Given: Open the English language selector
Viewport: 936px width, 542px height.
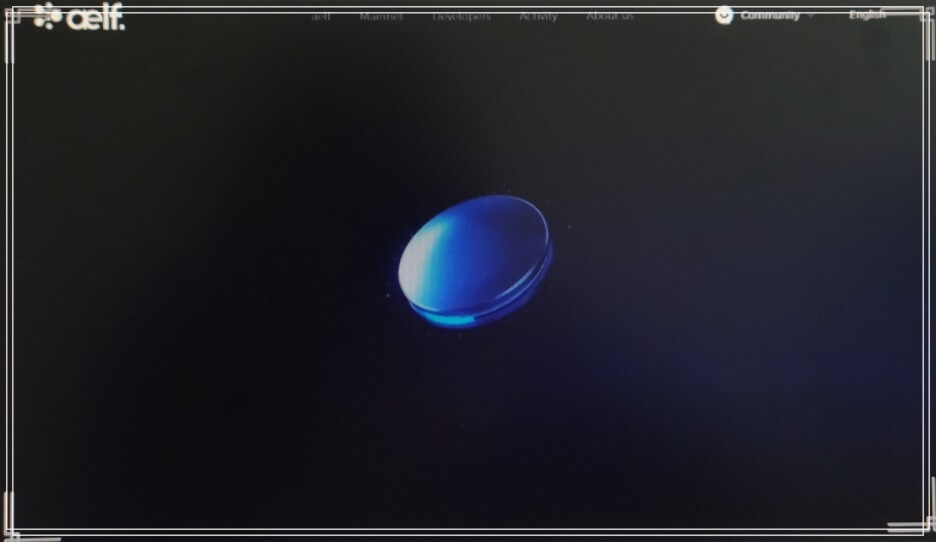Looking at the screenshot, I should (x=867, y=15).
